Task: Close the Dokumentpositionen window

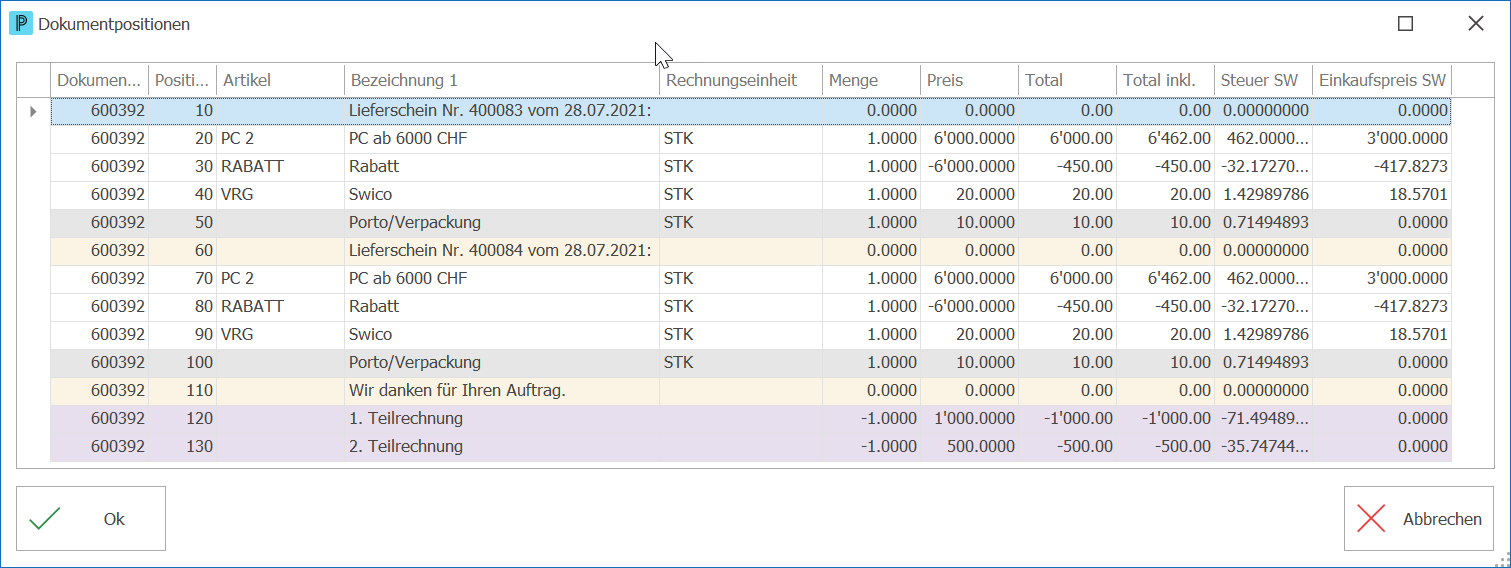Action: pos(1475,23)
